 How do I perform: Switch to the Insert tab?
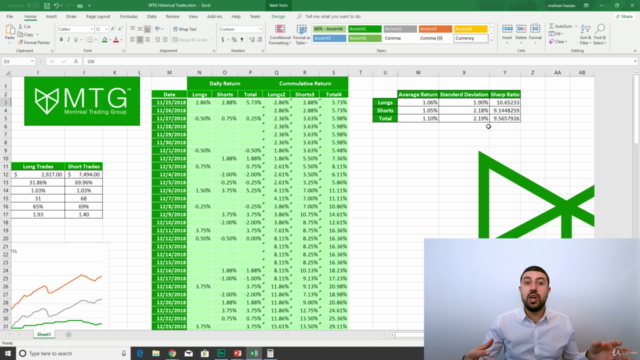[51, 17]
